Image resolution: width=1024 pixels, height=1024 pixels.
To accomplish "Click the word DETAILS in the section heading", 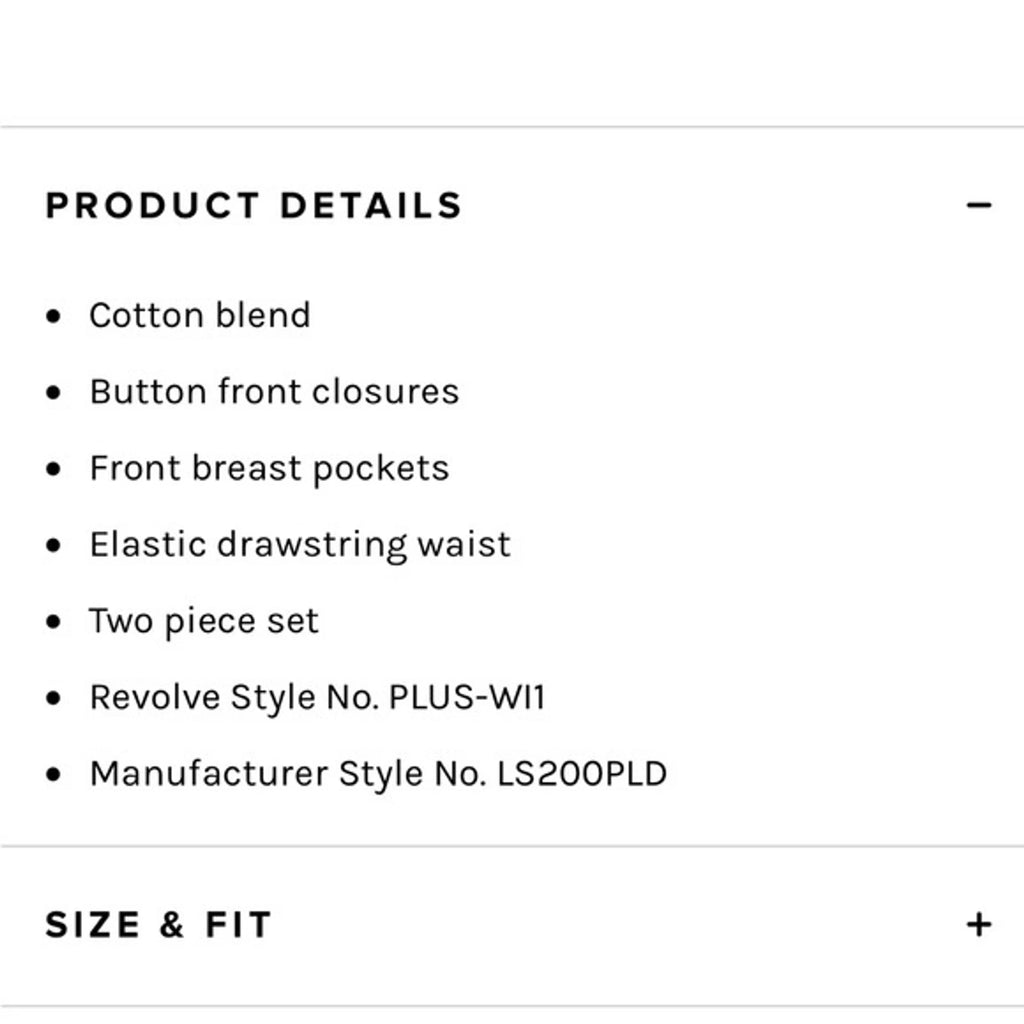I will [x=371, y=206].
